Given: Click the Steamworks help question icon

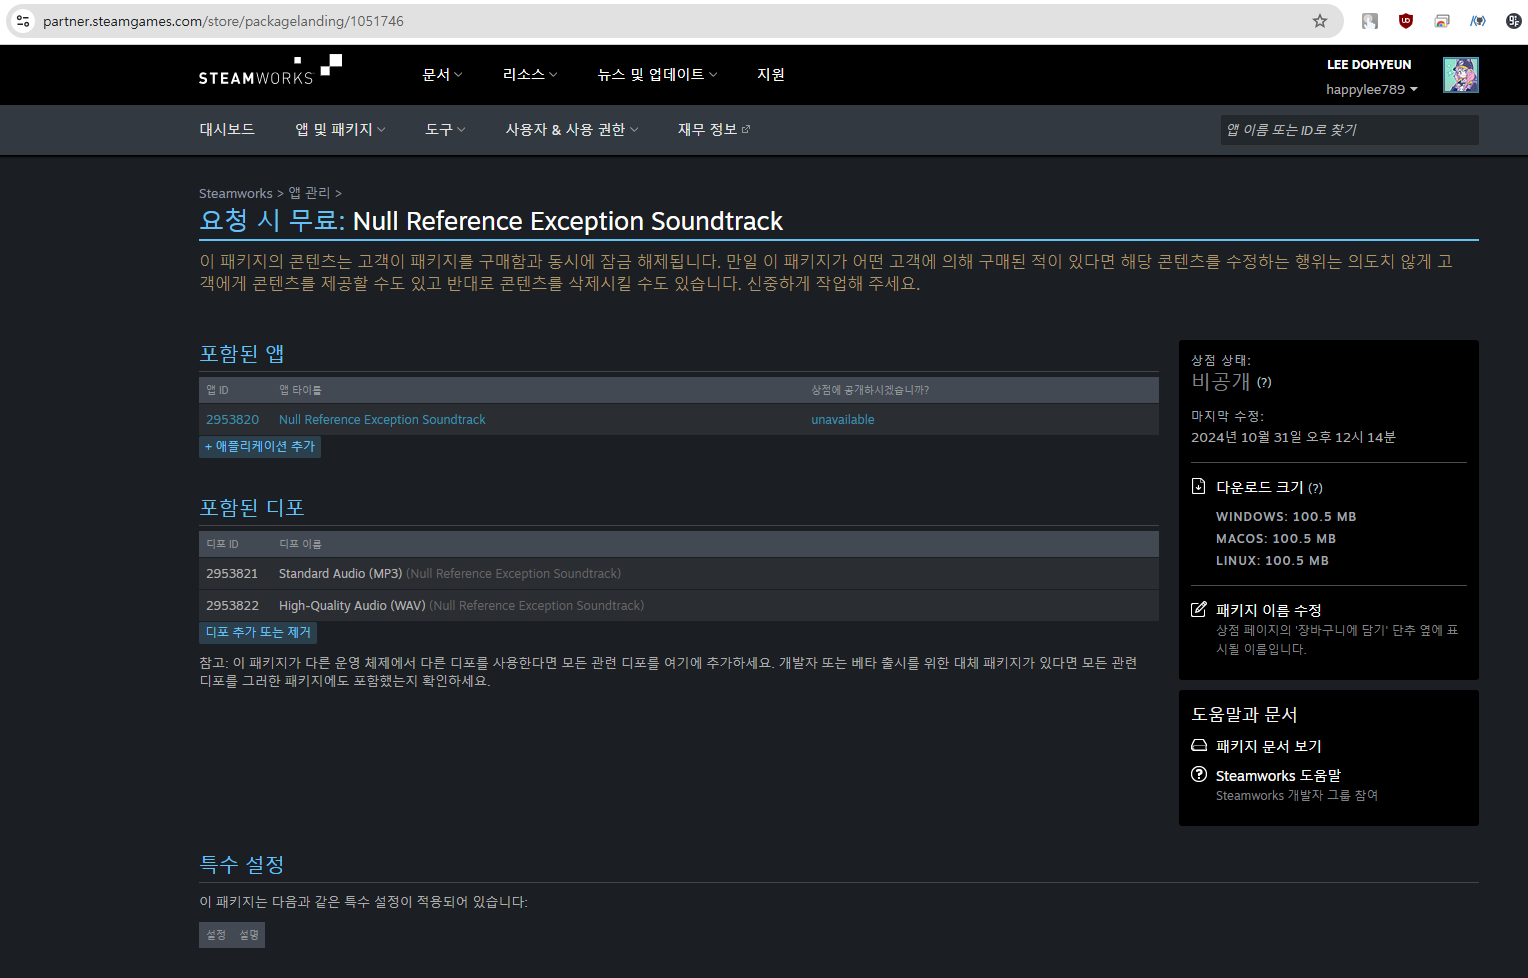Looking at the screenshot, I should click(x=1199, y=774).
